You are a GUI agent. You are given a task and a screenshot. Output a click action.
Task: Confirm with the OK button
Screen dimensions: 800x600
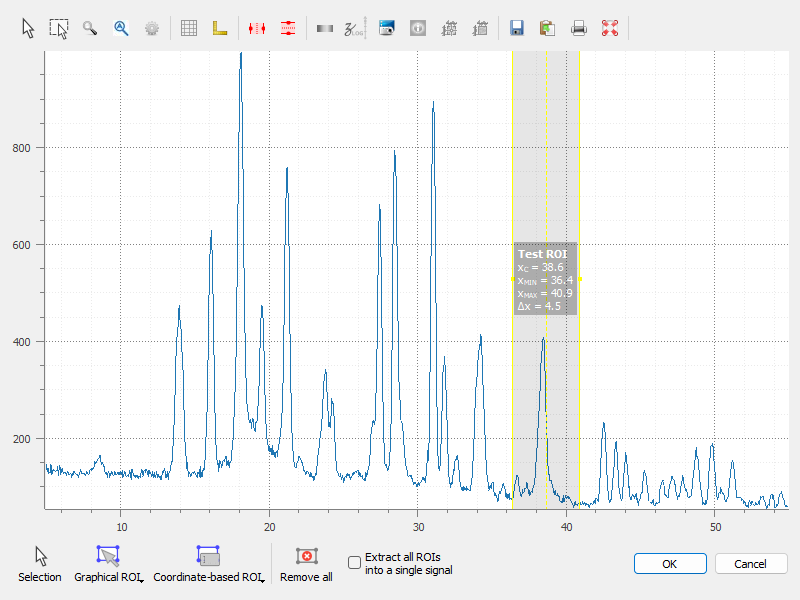click(670, 564)
